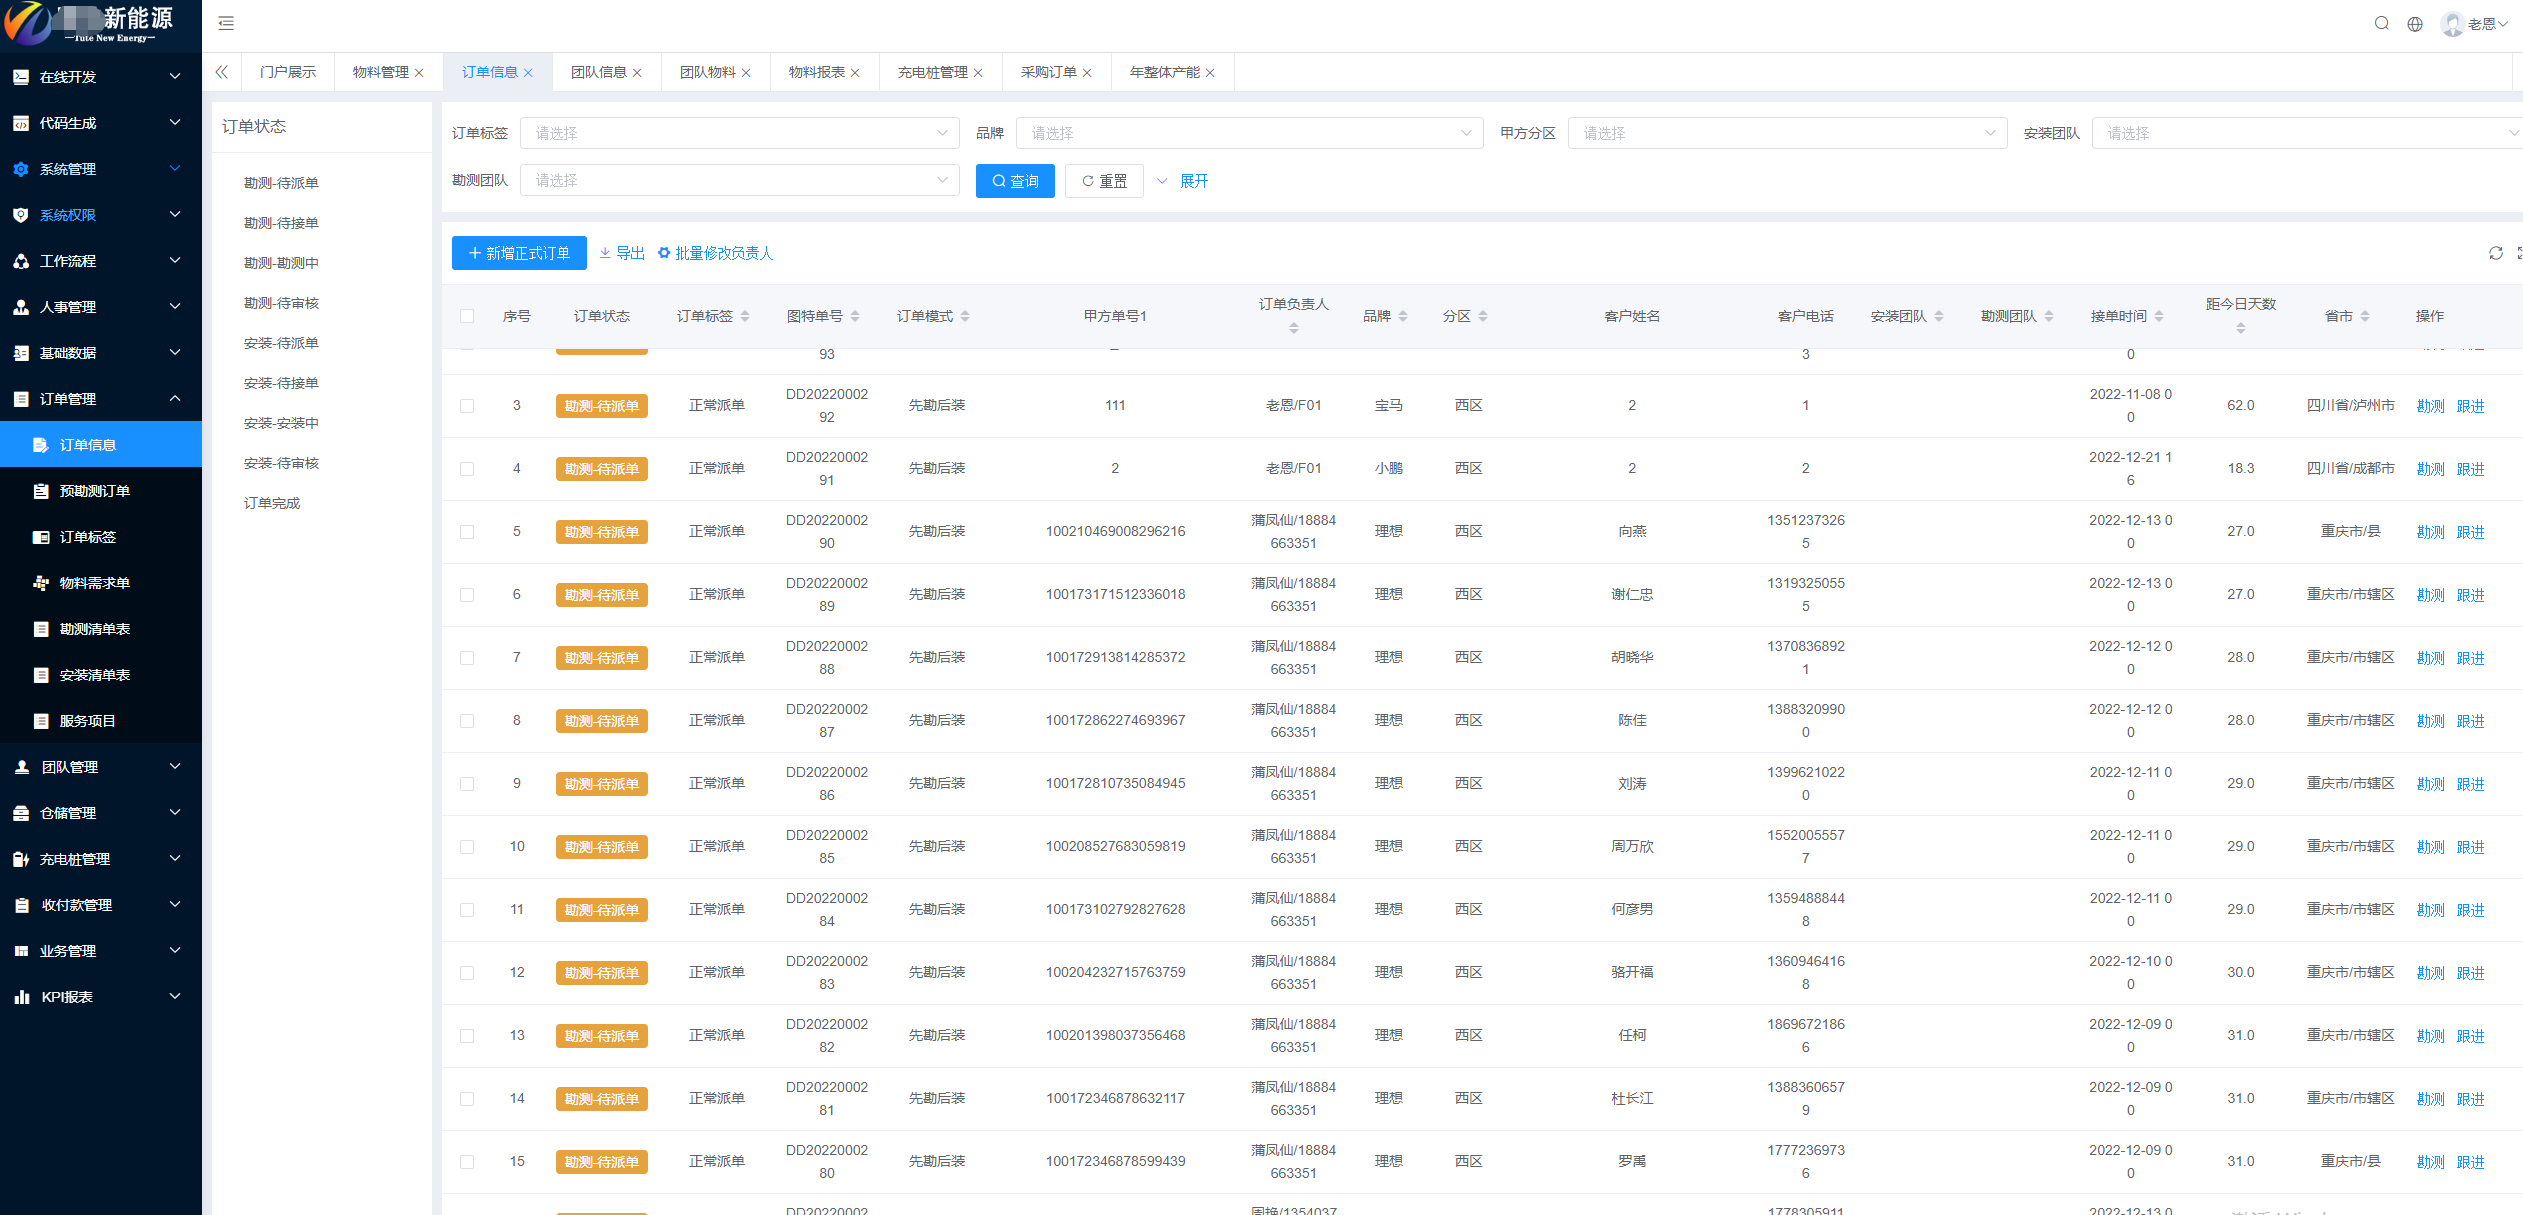The width and height of the screenshot is (2523, 1215).
Task: Click 批量修改负责人 link
Action: coord(715,253)
